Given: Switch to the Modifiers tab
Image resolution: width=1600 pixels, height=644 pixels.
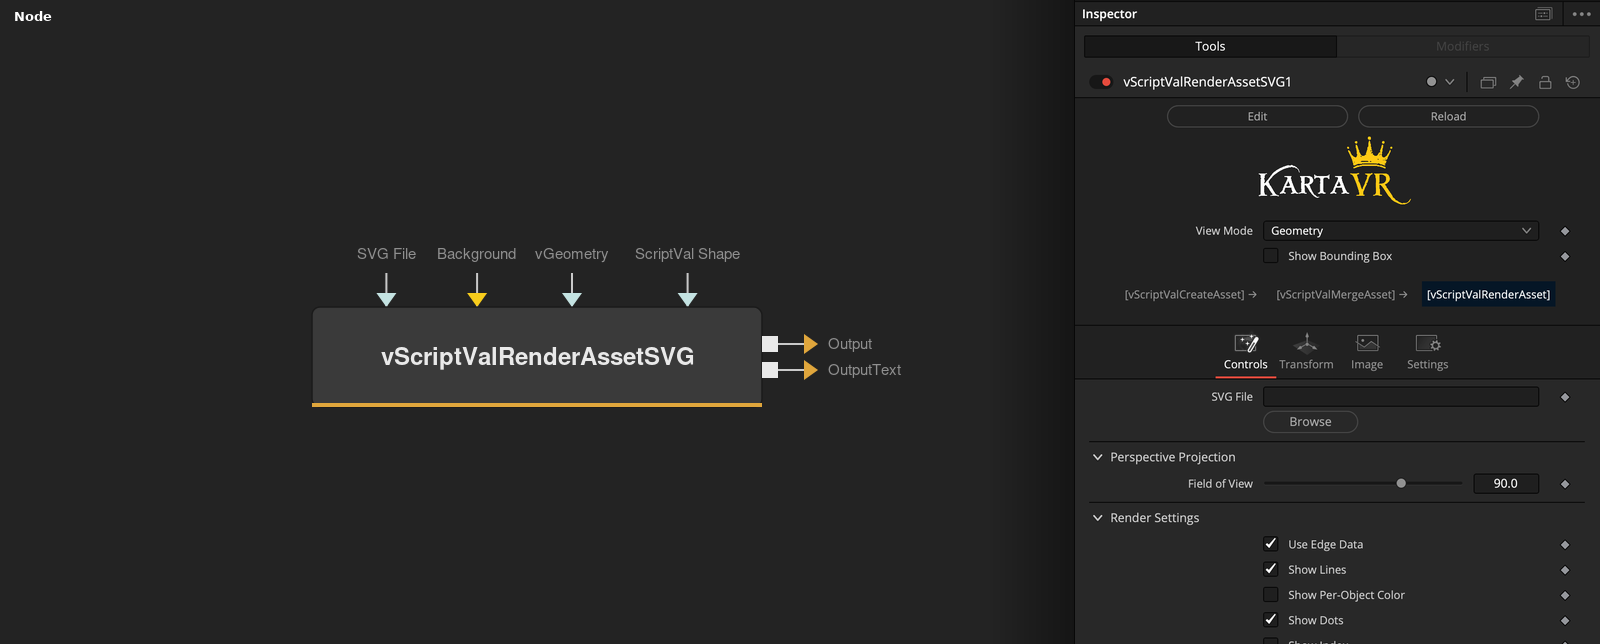Looking at the screenshot, I should (x=1463, y=46).
